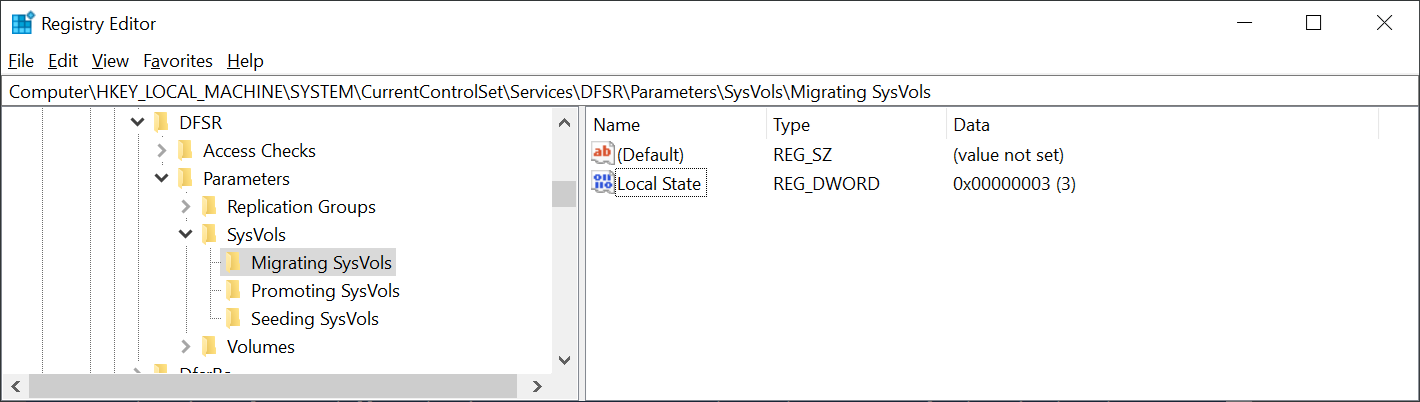Open the Edit menu
This screenshot has height=402, width=1420.
coord(63,61)
